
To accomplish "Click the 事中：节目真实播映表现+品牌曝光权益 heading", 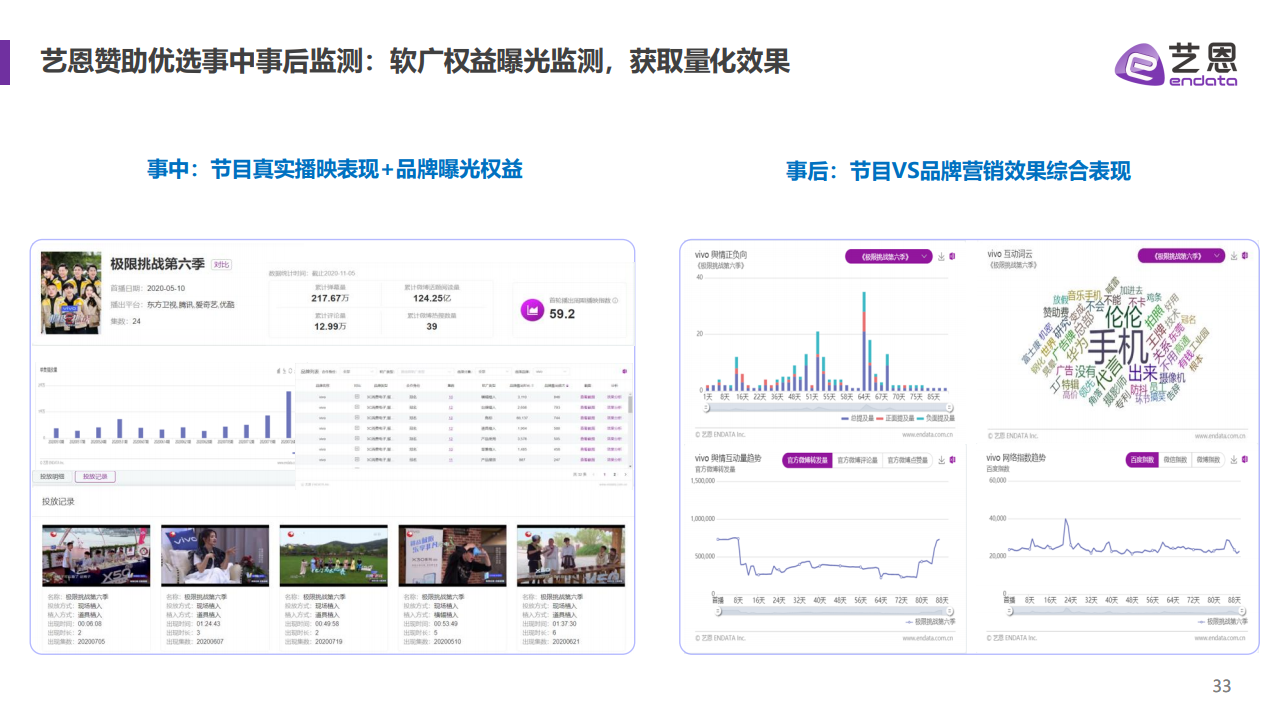I will [335, 169].
